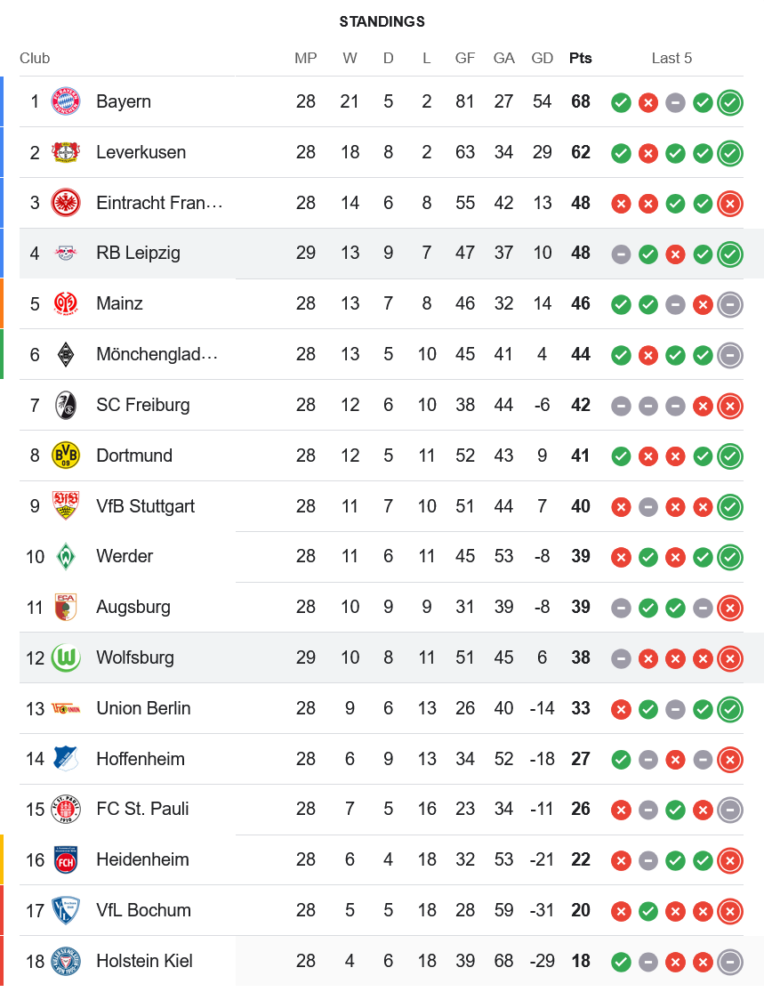The width and height of the screenshot is (764, 1000).
Task: Open the Mönchengladbach team name link
Action: pos(158,354)
